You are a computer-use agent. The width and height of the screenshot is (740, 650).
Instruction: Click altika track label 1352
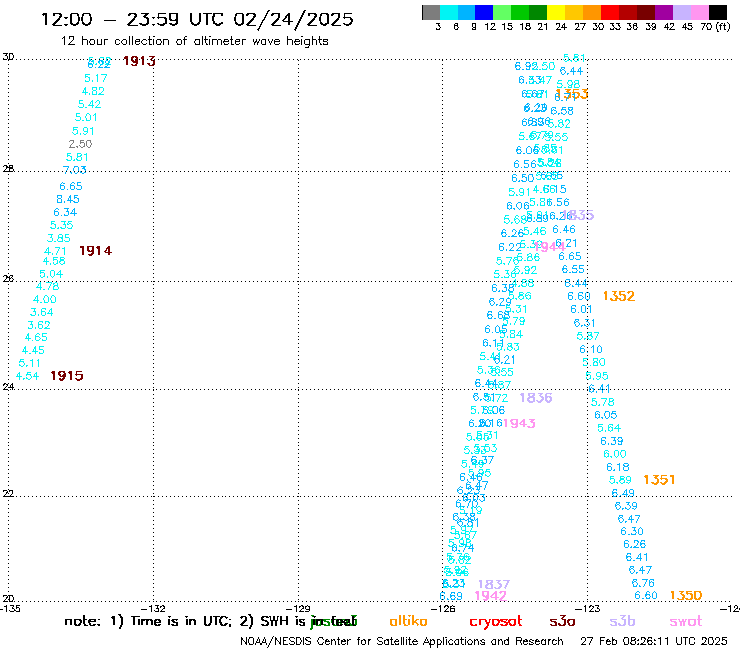619,296
